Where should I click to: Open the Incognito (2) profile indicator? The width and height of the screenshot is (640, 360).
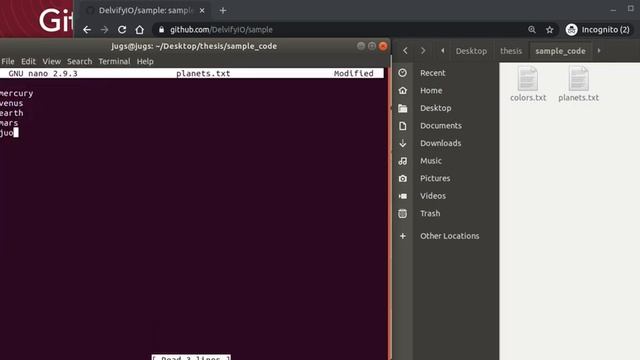(598, 30)
